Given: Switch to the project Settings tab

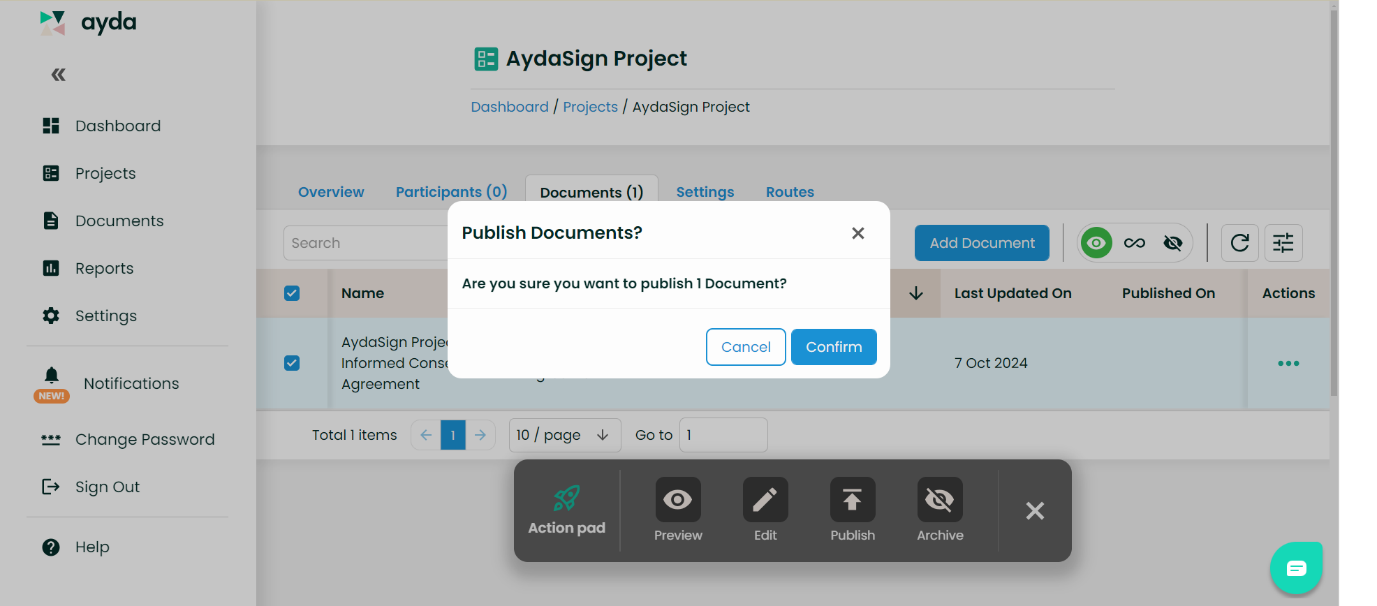Looking at the screenshot, I should pos(705,192).
